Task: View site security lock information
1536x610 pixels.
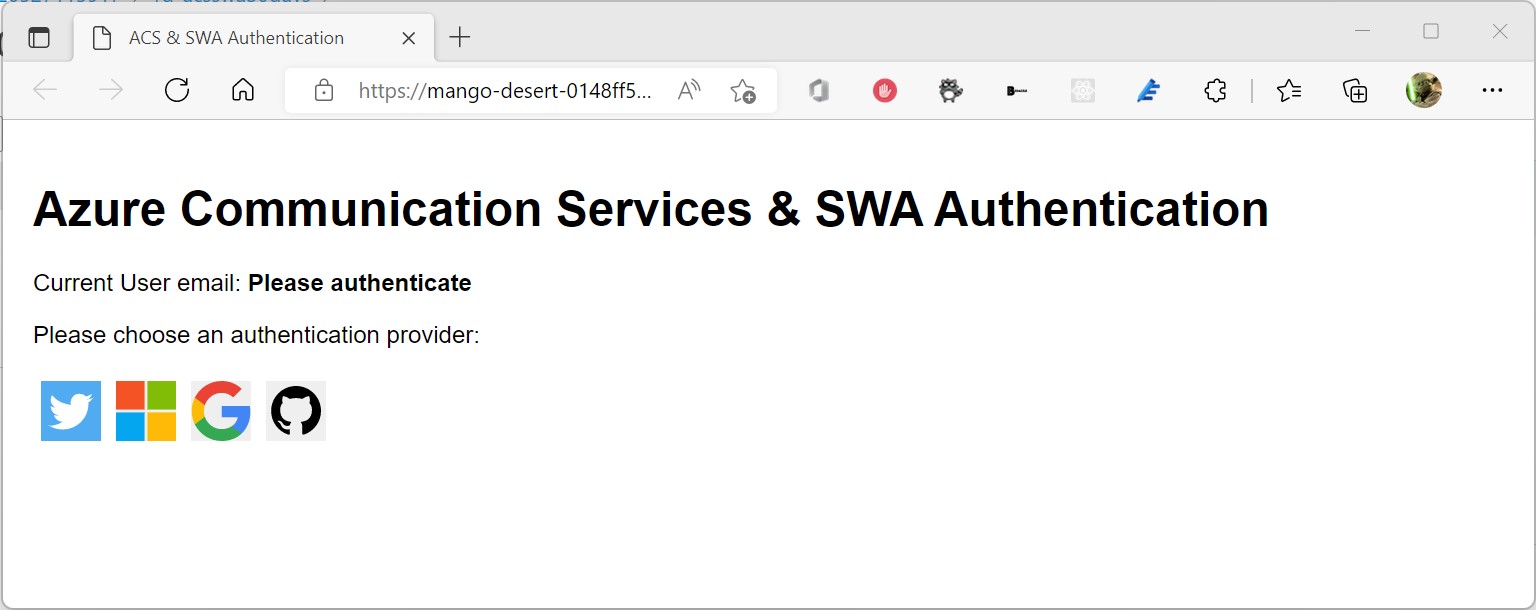Action: (323, 91)
